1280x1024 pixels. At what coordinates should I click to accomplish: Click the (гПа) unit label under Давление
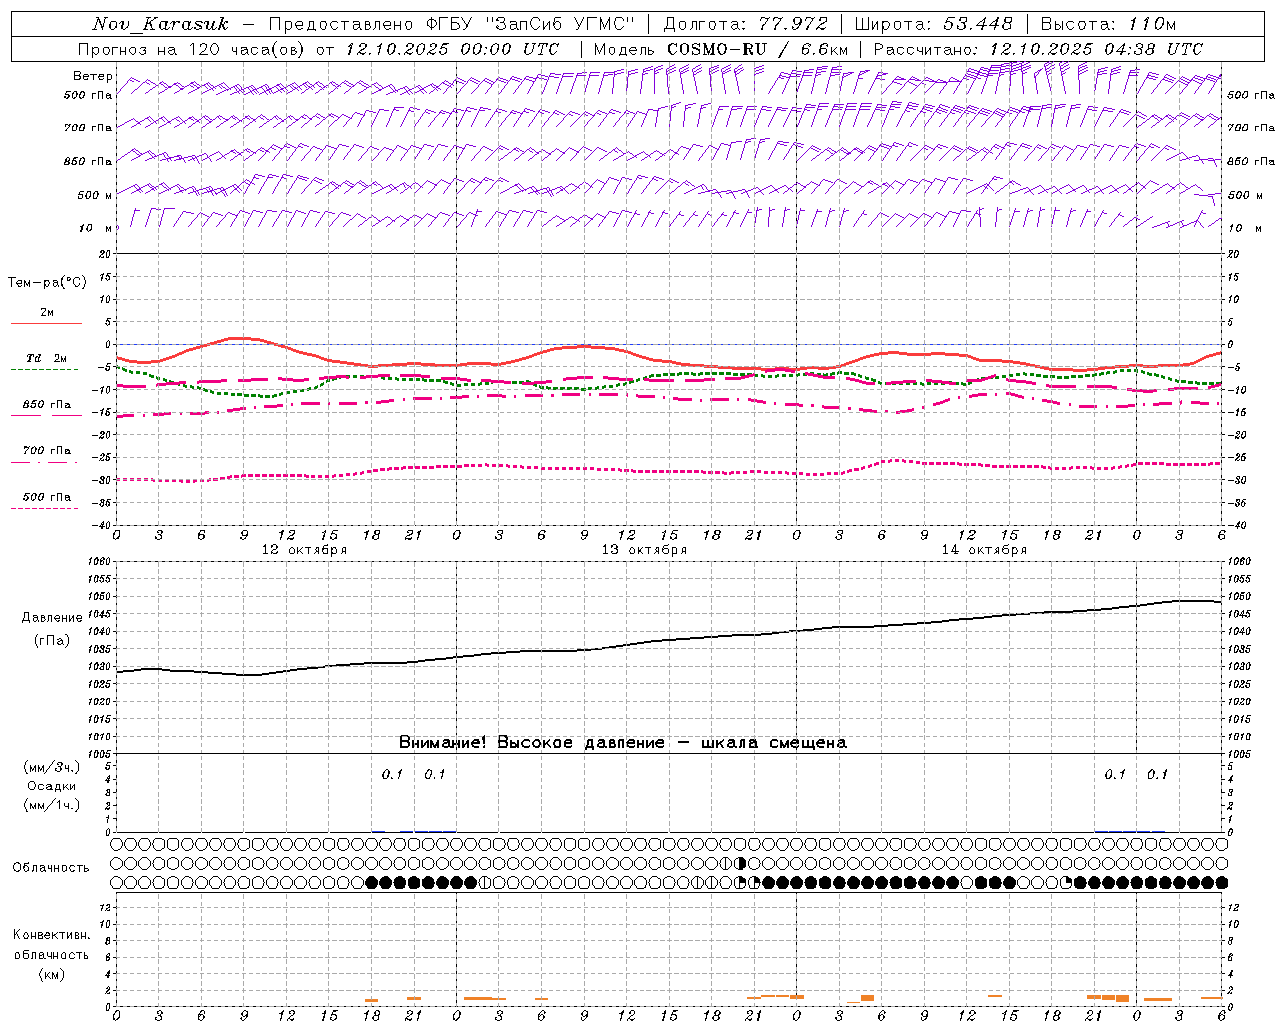click(x=52, y=641)
